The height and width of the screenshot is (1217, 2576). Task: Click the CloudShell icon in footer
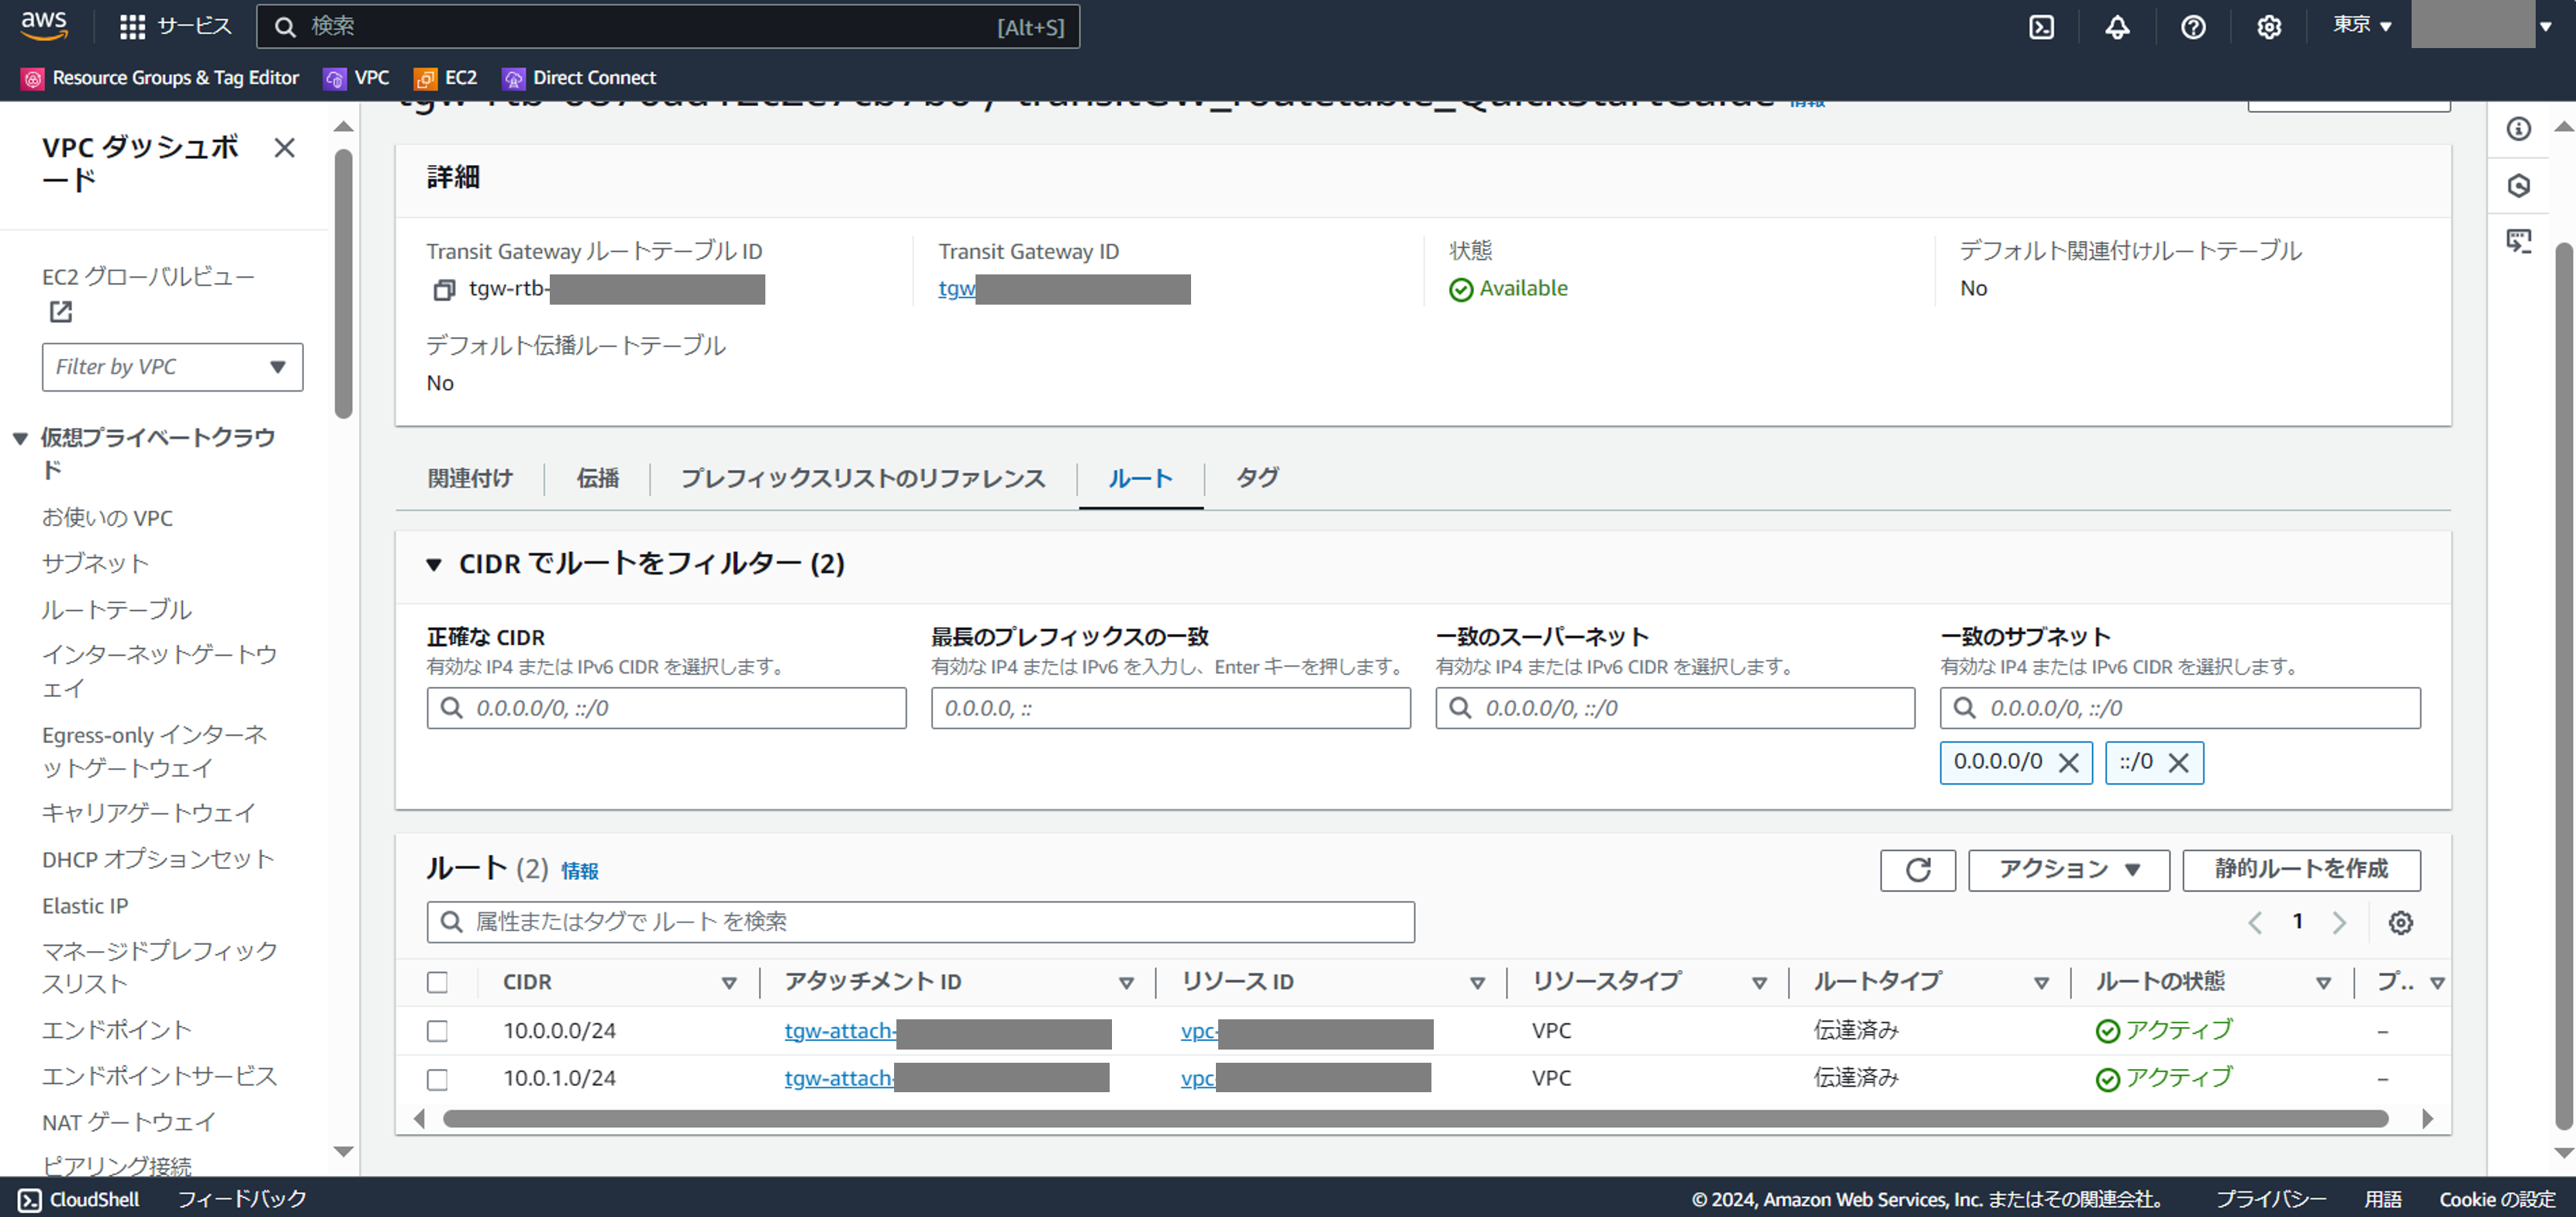29,1200
